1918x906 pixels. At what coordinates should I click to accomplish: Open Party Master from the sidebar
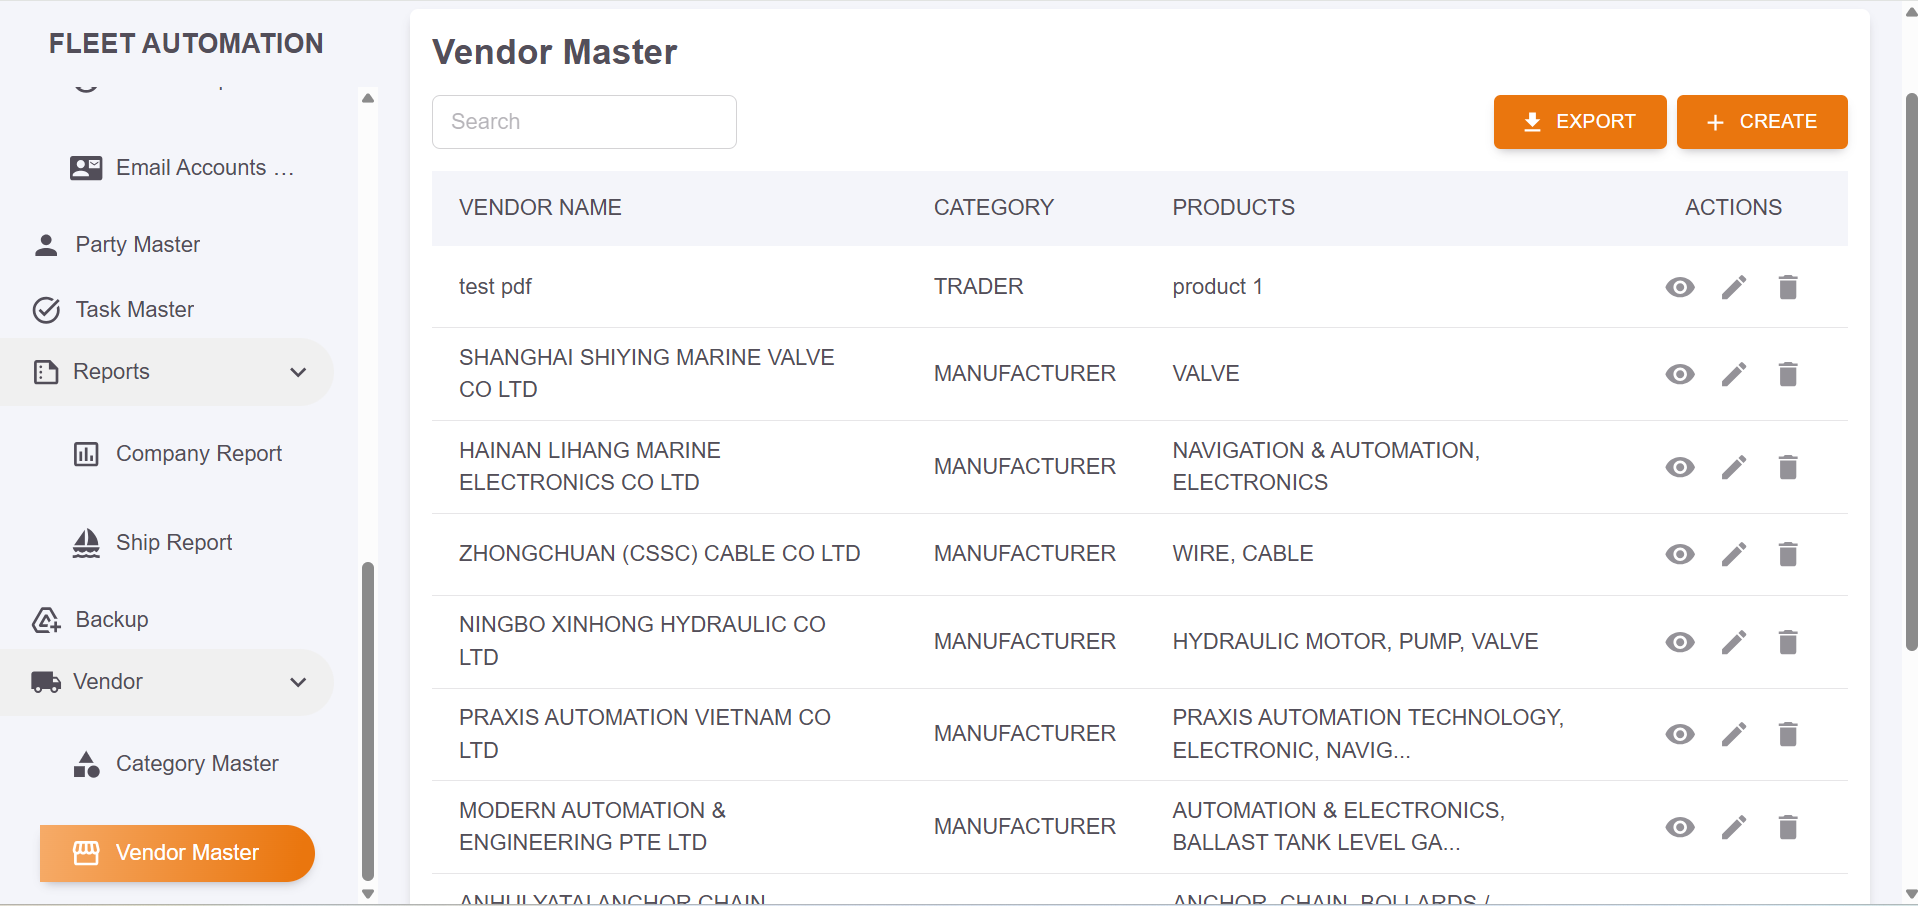coord(137,244)
